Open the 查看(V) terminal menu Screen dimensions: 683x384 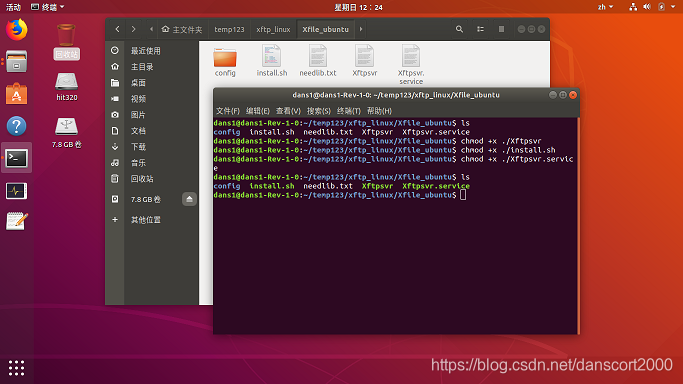pyautogui.click(x=288, y=111)
